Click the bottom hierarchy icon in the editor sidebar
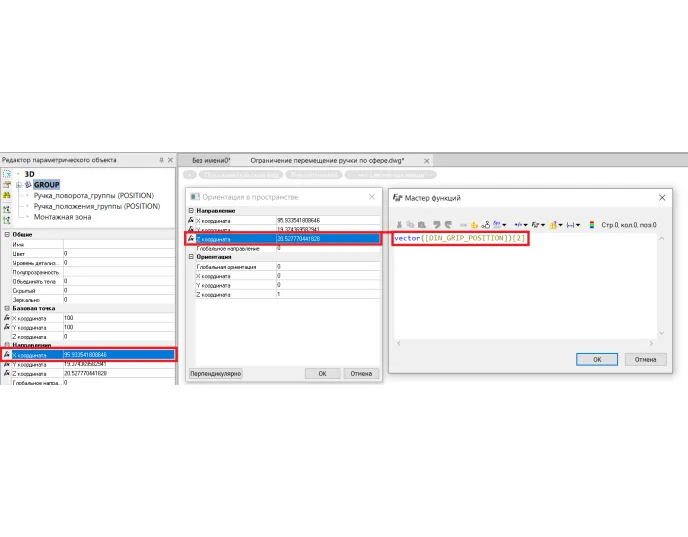The height and width of the screenshot is (537, 688). (7, 220)
